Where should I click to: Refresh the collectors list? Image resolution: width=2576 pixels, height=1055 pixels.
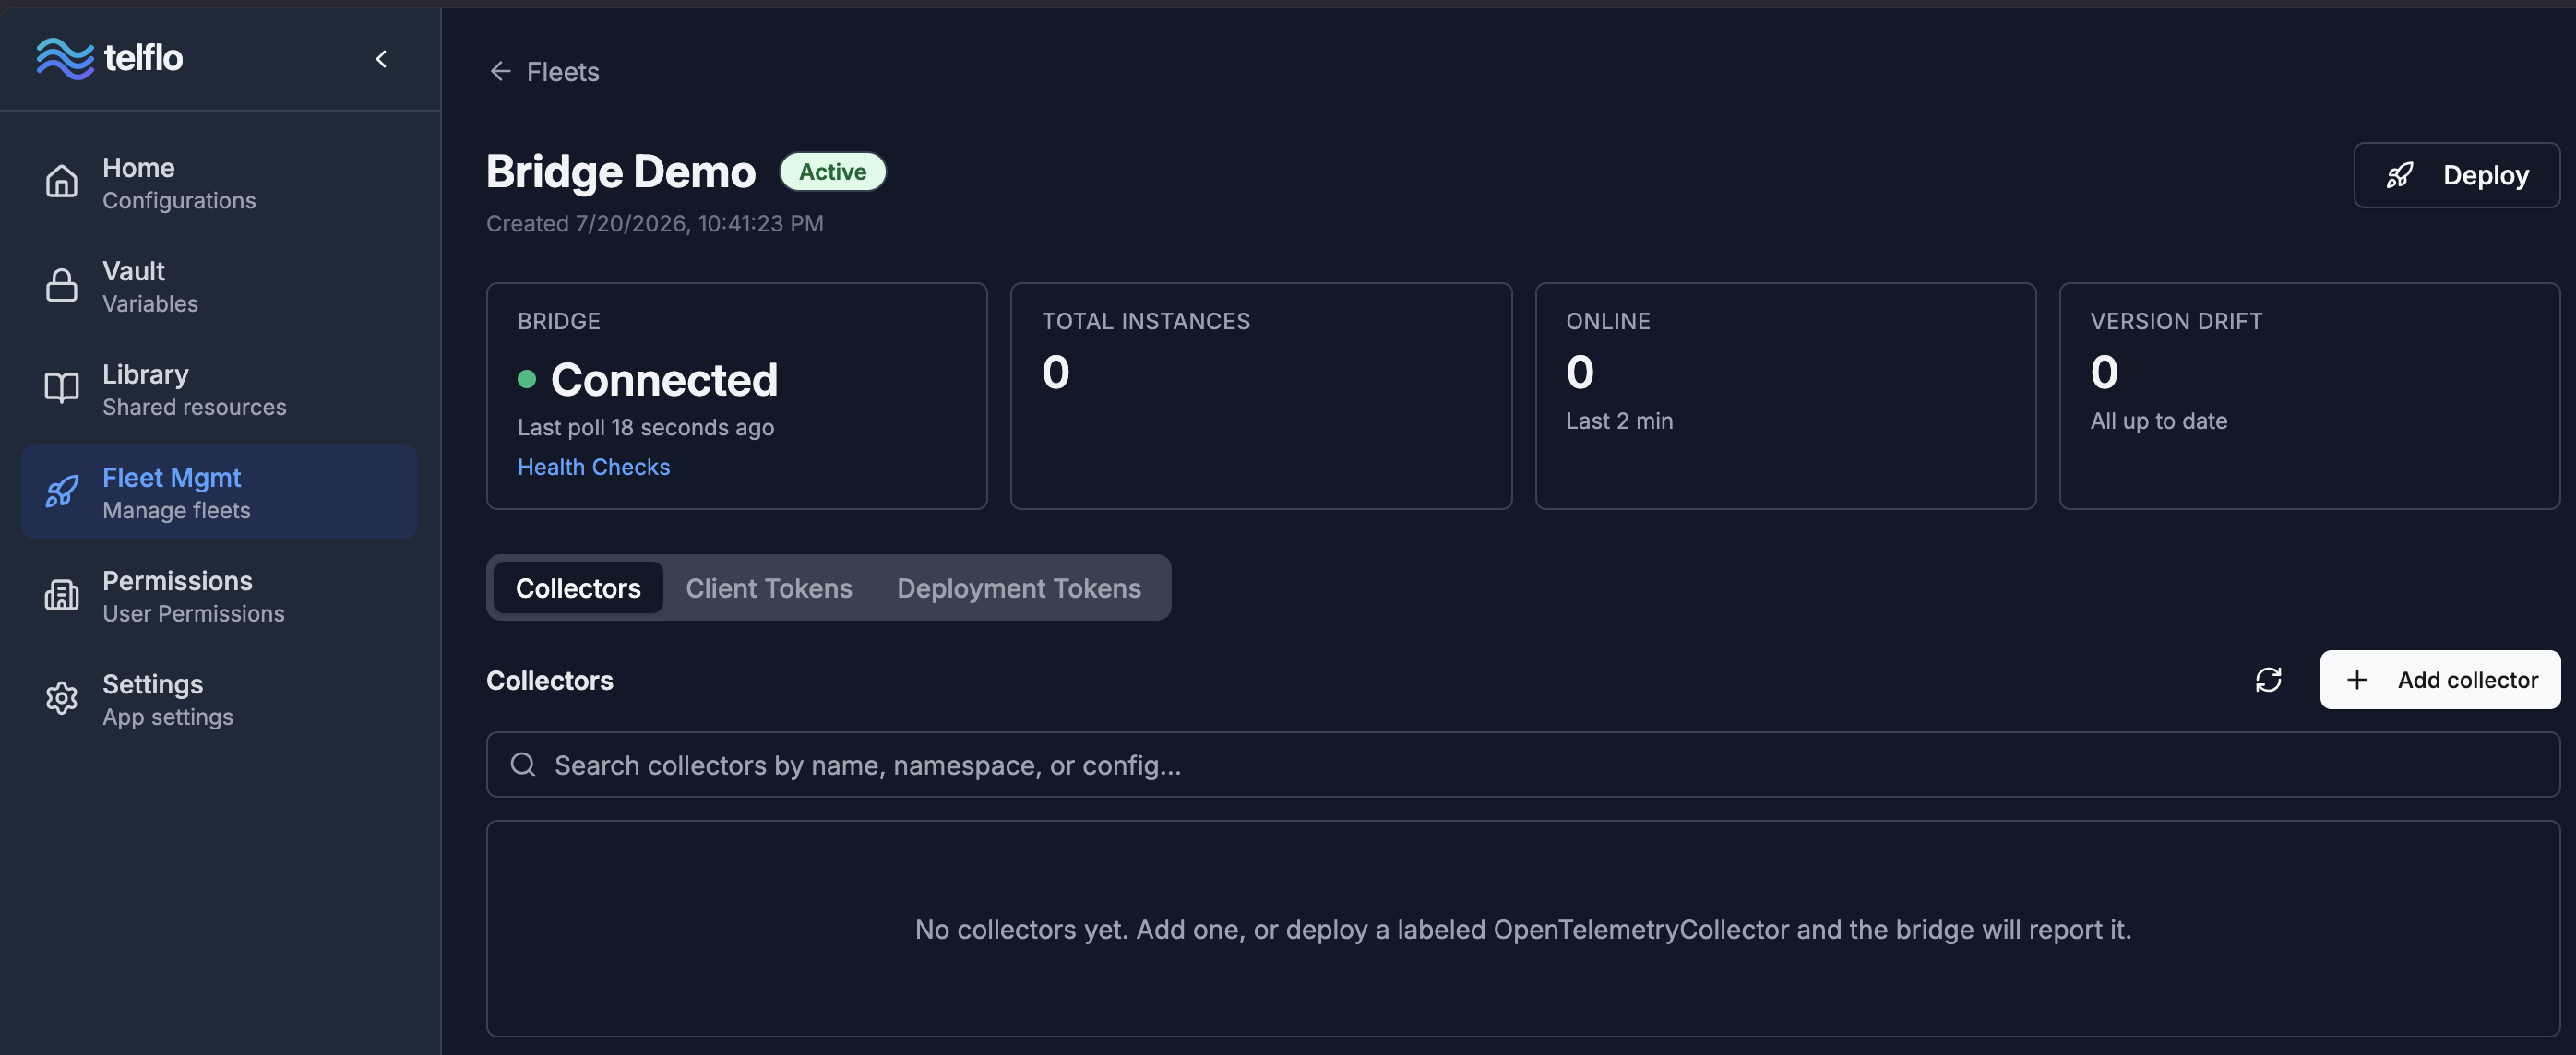click(x=2268, y=680)
